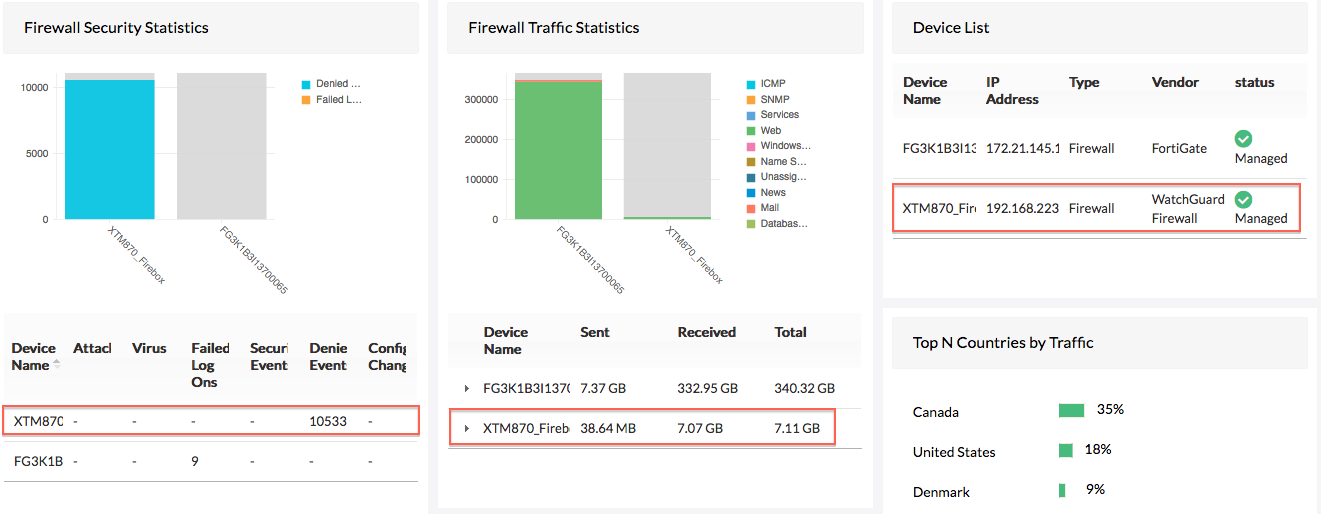The width and height of the screenshot is (1321, 514).
Task: Click the Mail legend color square
Action: click(751, 208)
